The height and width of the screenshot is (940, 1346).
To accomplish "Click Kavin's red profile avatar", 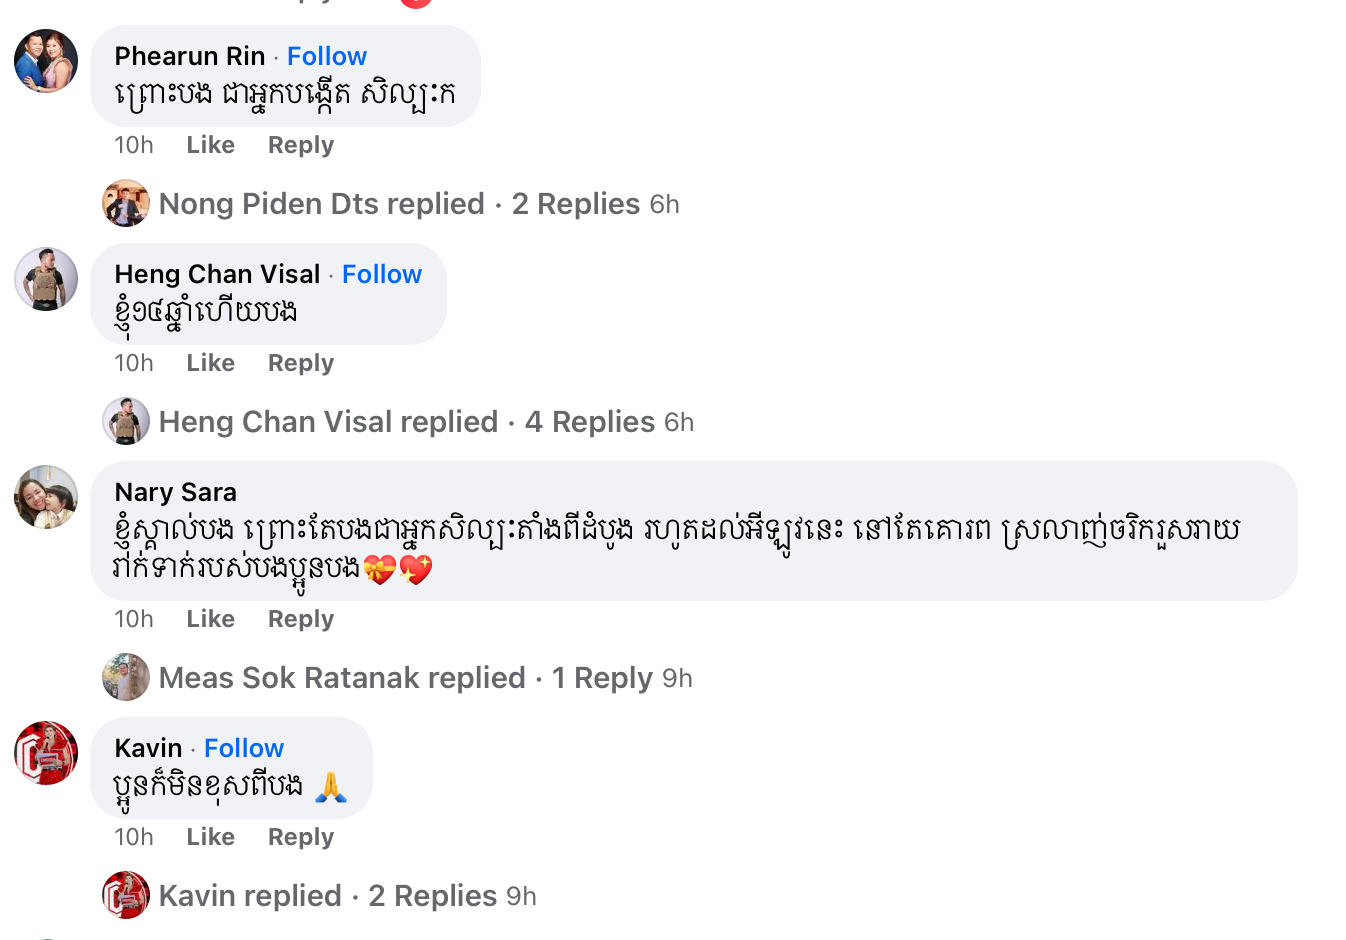I will pos(46,753).
